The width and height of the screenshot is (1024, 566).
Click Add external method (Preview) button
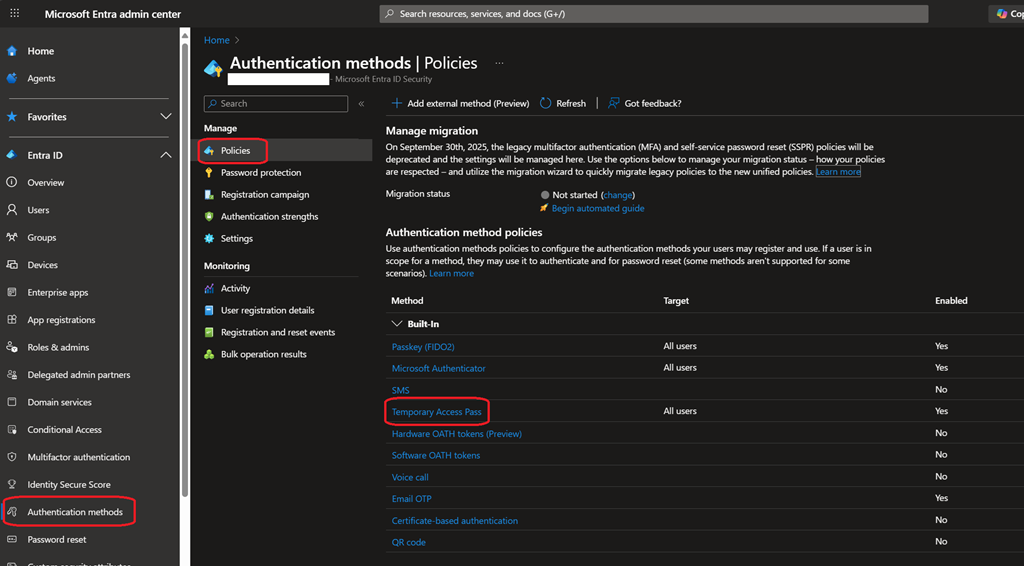(459, 103)
